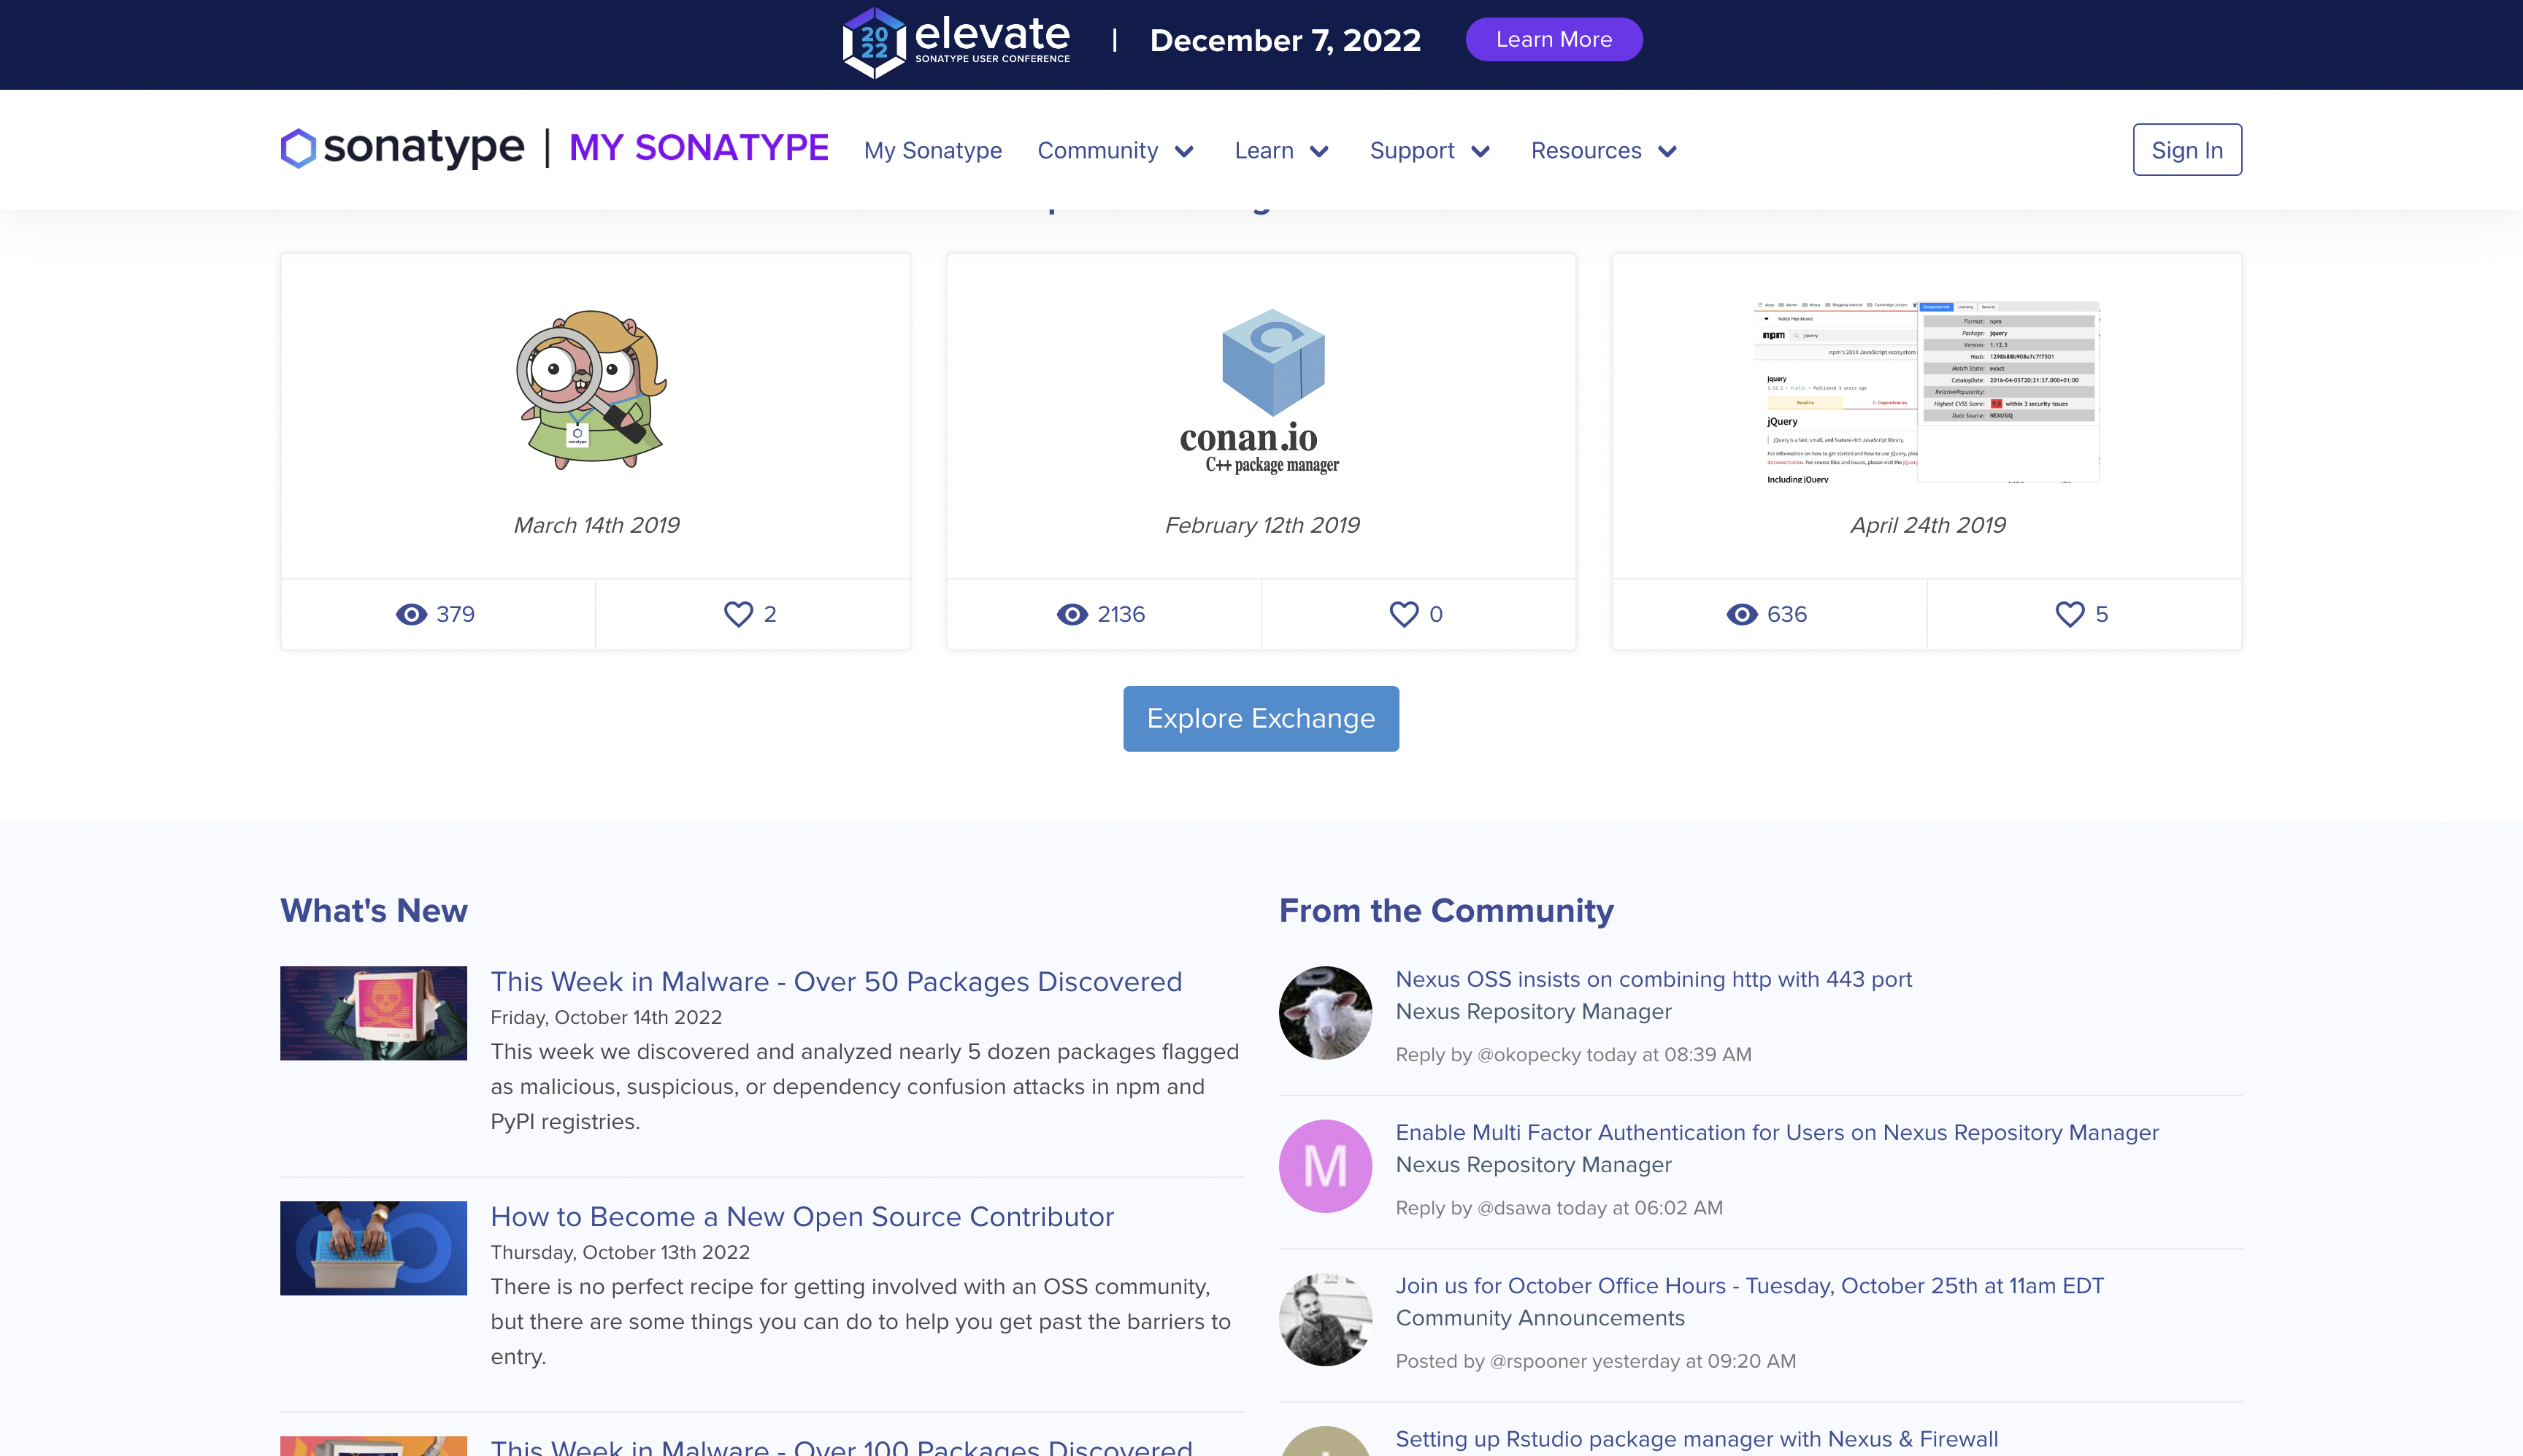Click 'Reply by @okopecky today at 08:39 AM'
The height and width of the screenshot is (1456, 2523).
point(1573,1054)
